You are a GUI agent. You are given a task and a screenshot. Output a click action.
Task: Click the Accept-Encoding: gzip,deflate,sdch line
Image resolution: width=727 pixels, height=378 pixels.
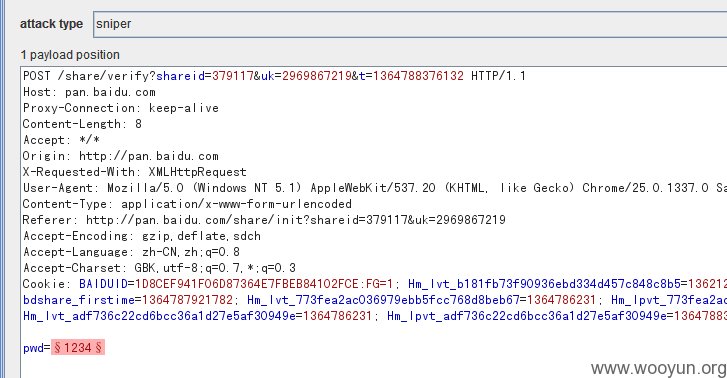[141, 236]
